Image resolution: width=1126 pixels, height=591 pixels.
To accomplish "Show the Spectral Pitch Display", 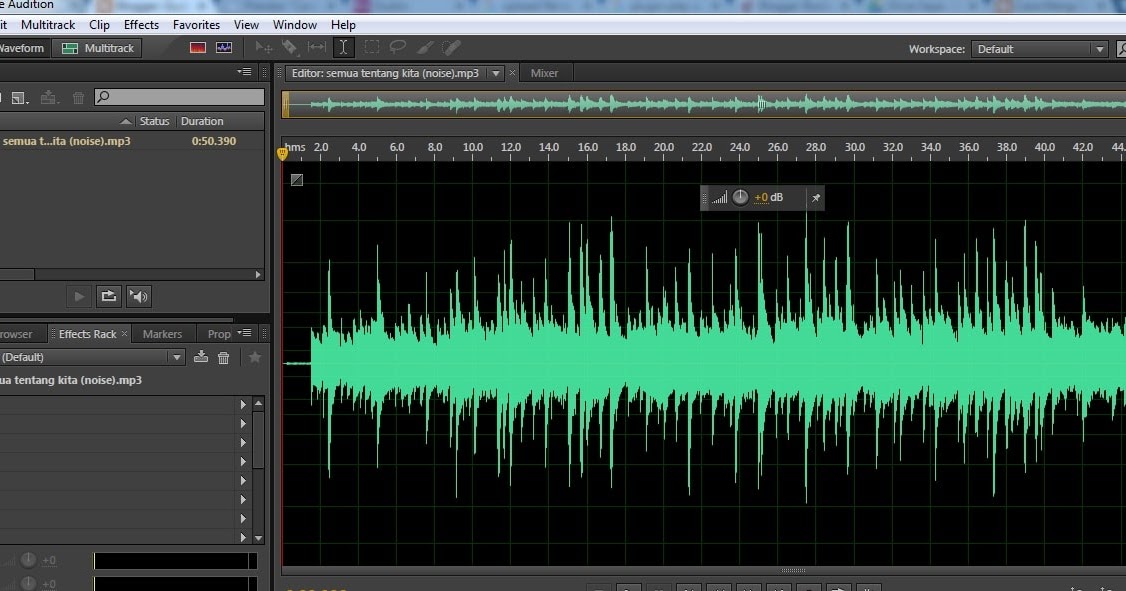I will 223,47.
